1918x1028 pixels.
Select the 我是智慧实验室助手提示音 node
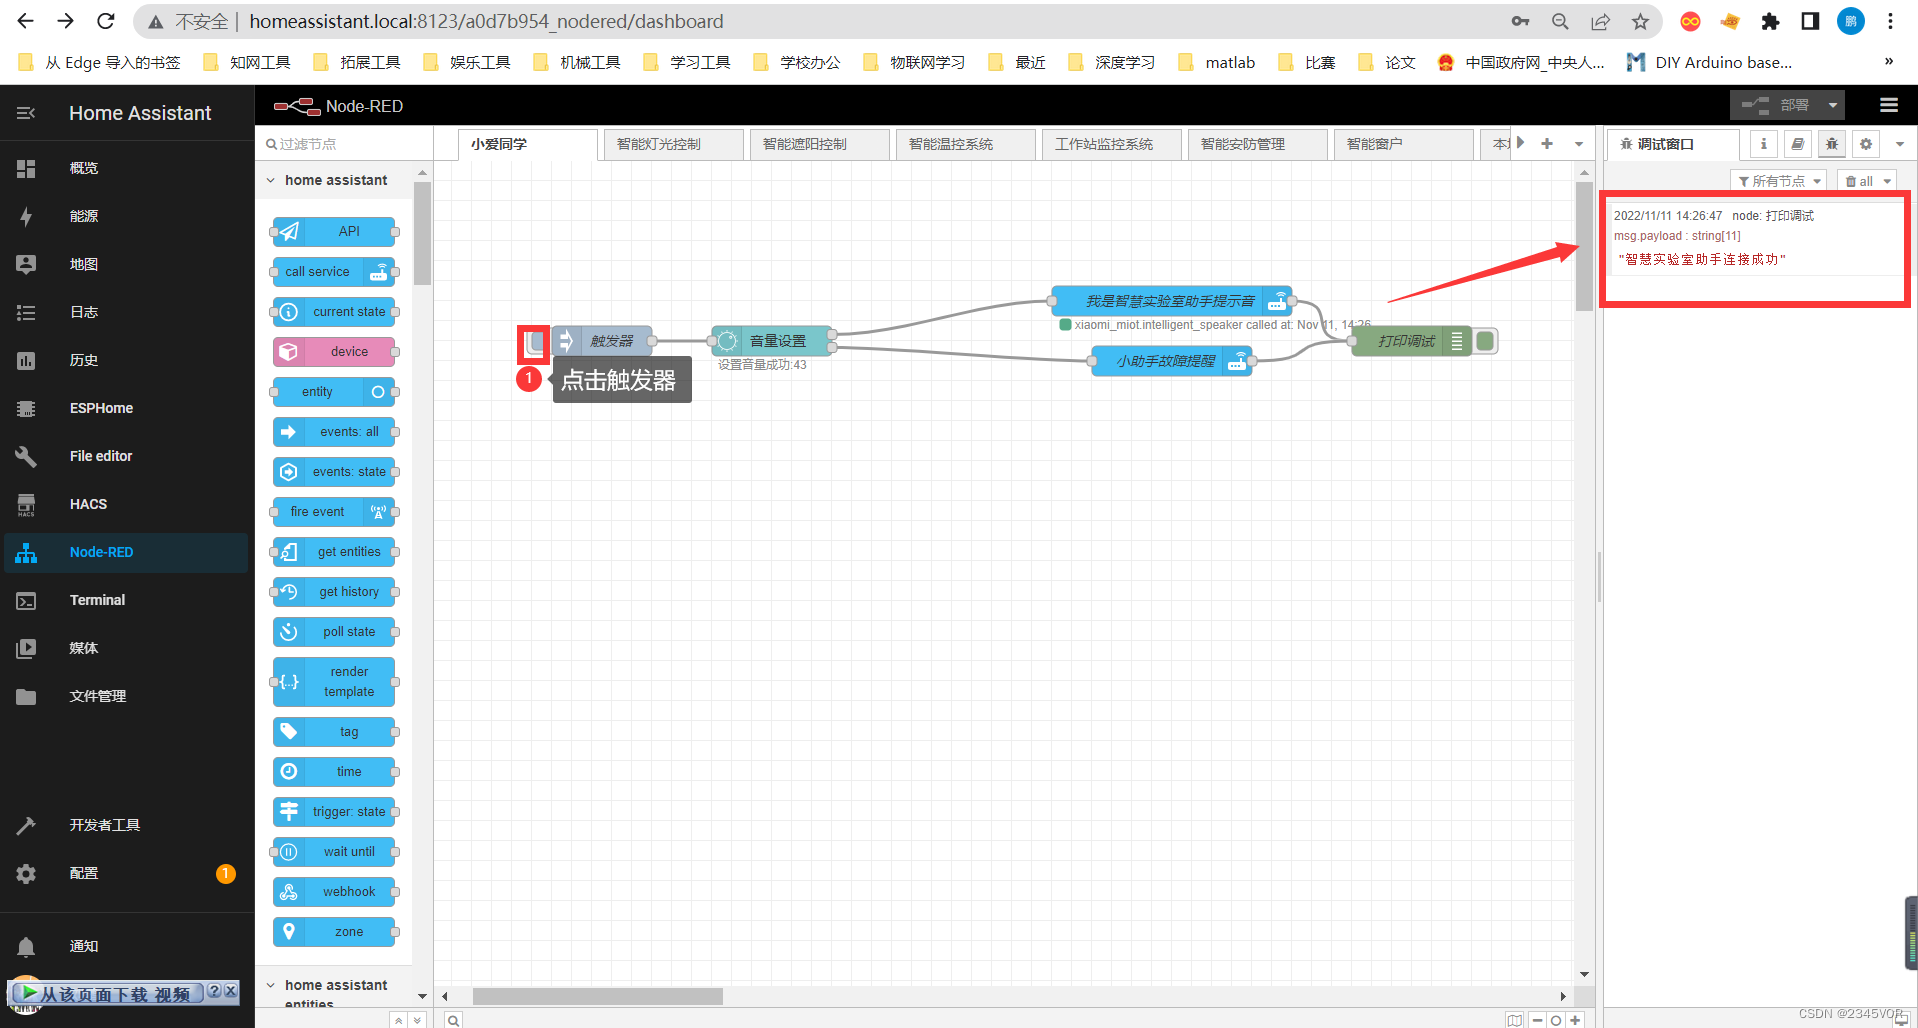(1171, 301)
